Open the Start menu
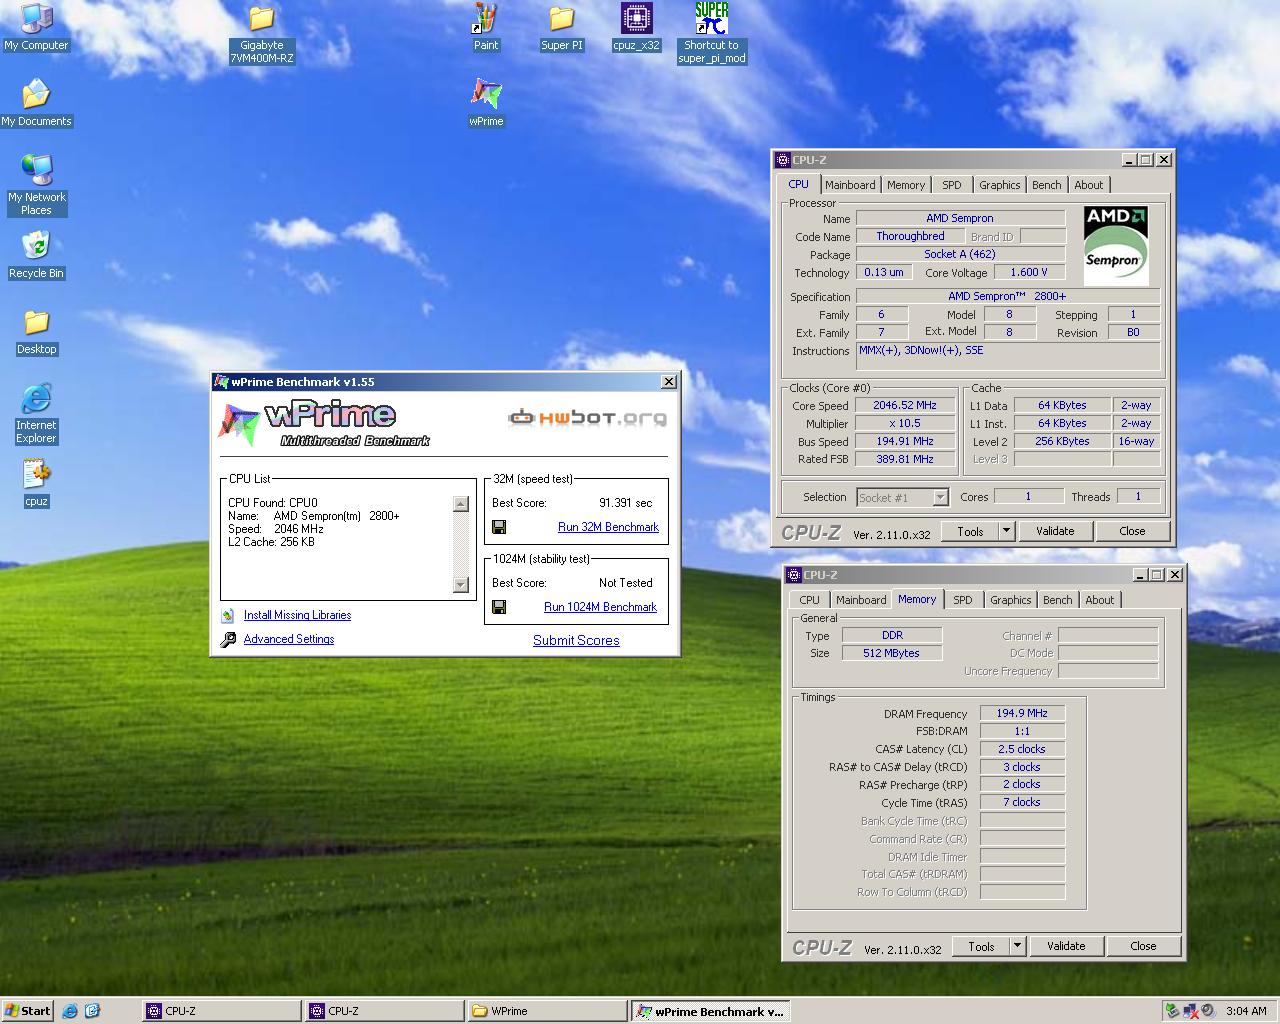 click(28, 1011)
